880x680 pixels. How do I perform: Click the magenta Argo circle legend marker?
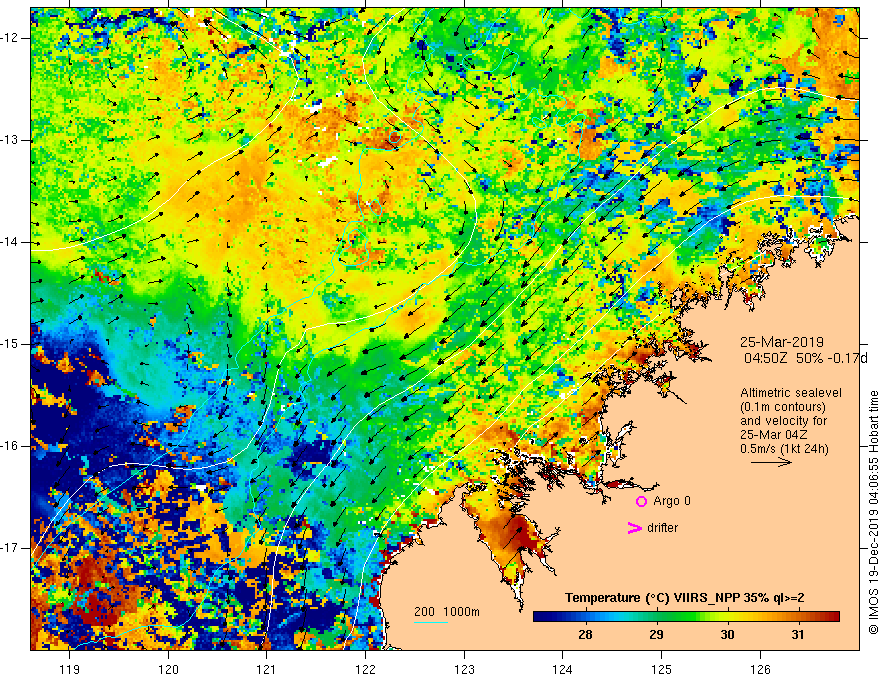click(x=641, y=501)
